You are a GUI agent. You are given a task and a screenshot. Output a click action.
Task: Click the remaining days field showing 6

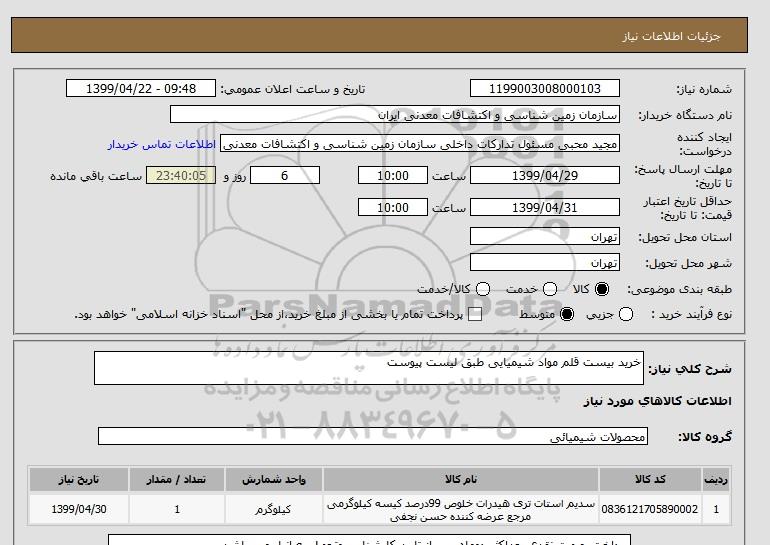coord(285,175)
